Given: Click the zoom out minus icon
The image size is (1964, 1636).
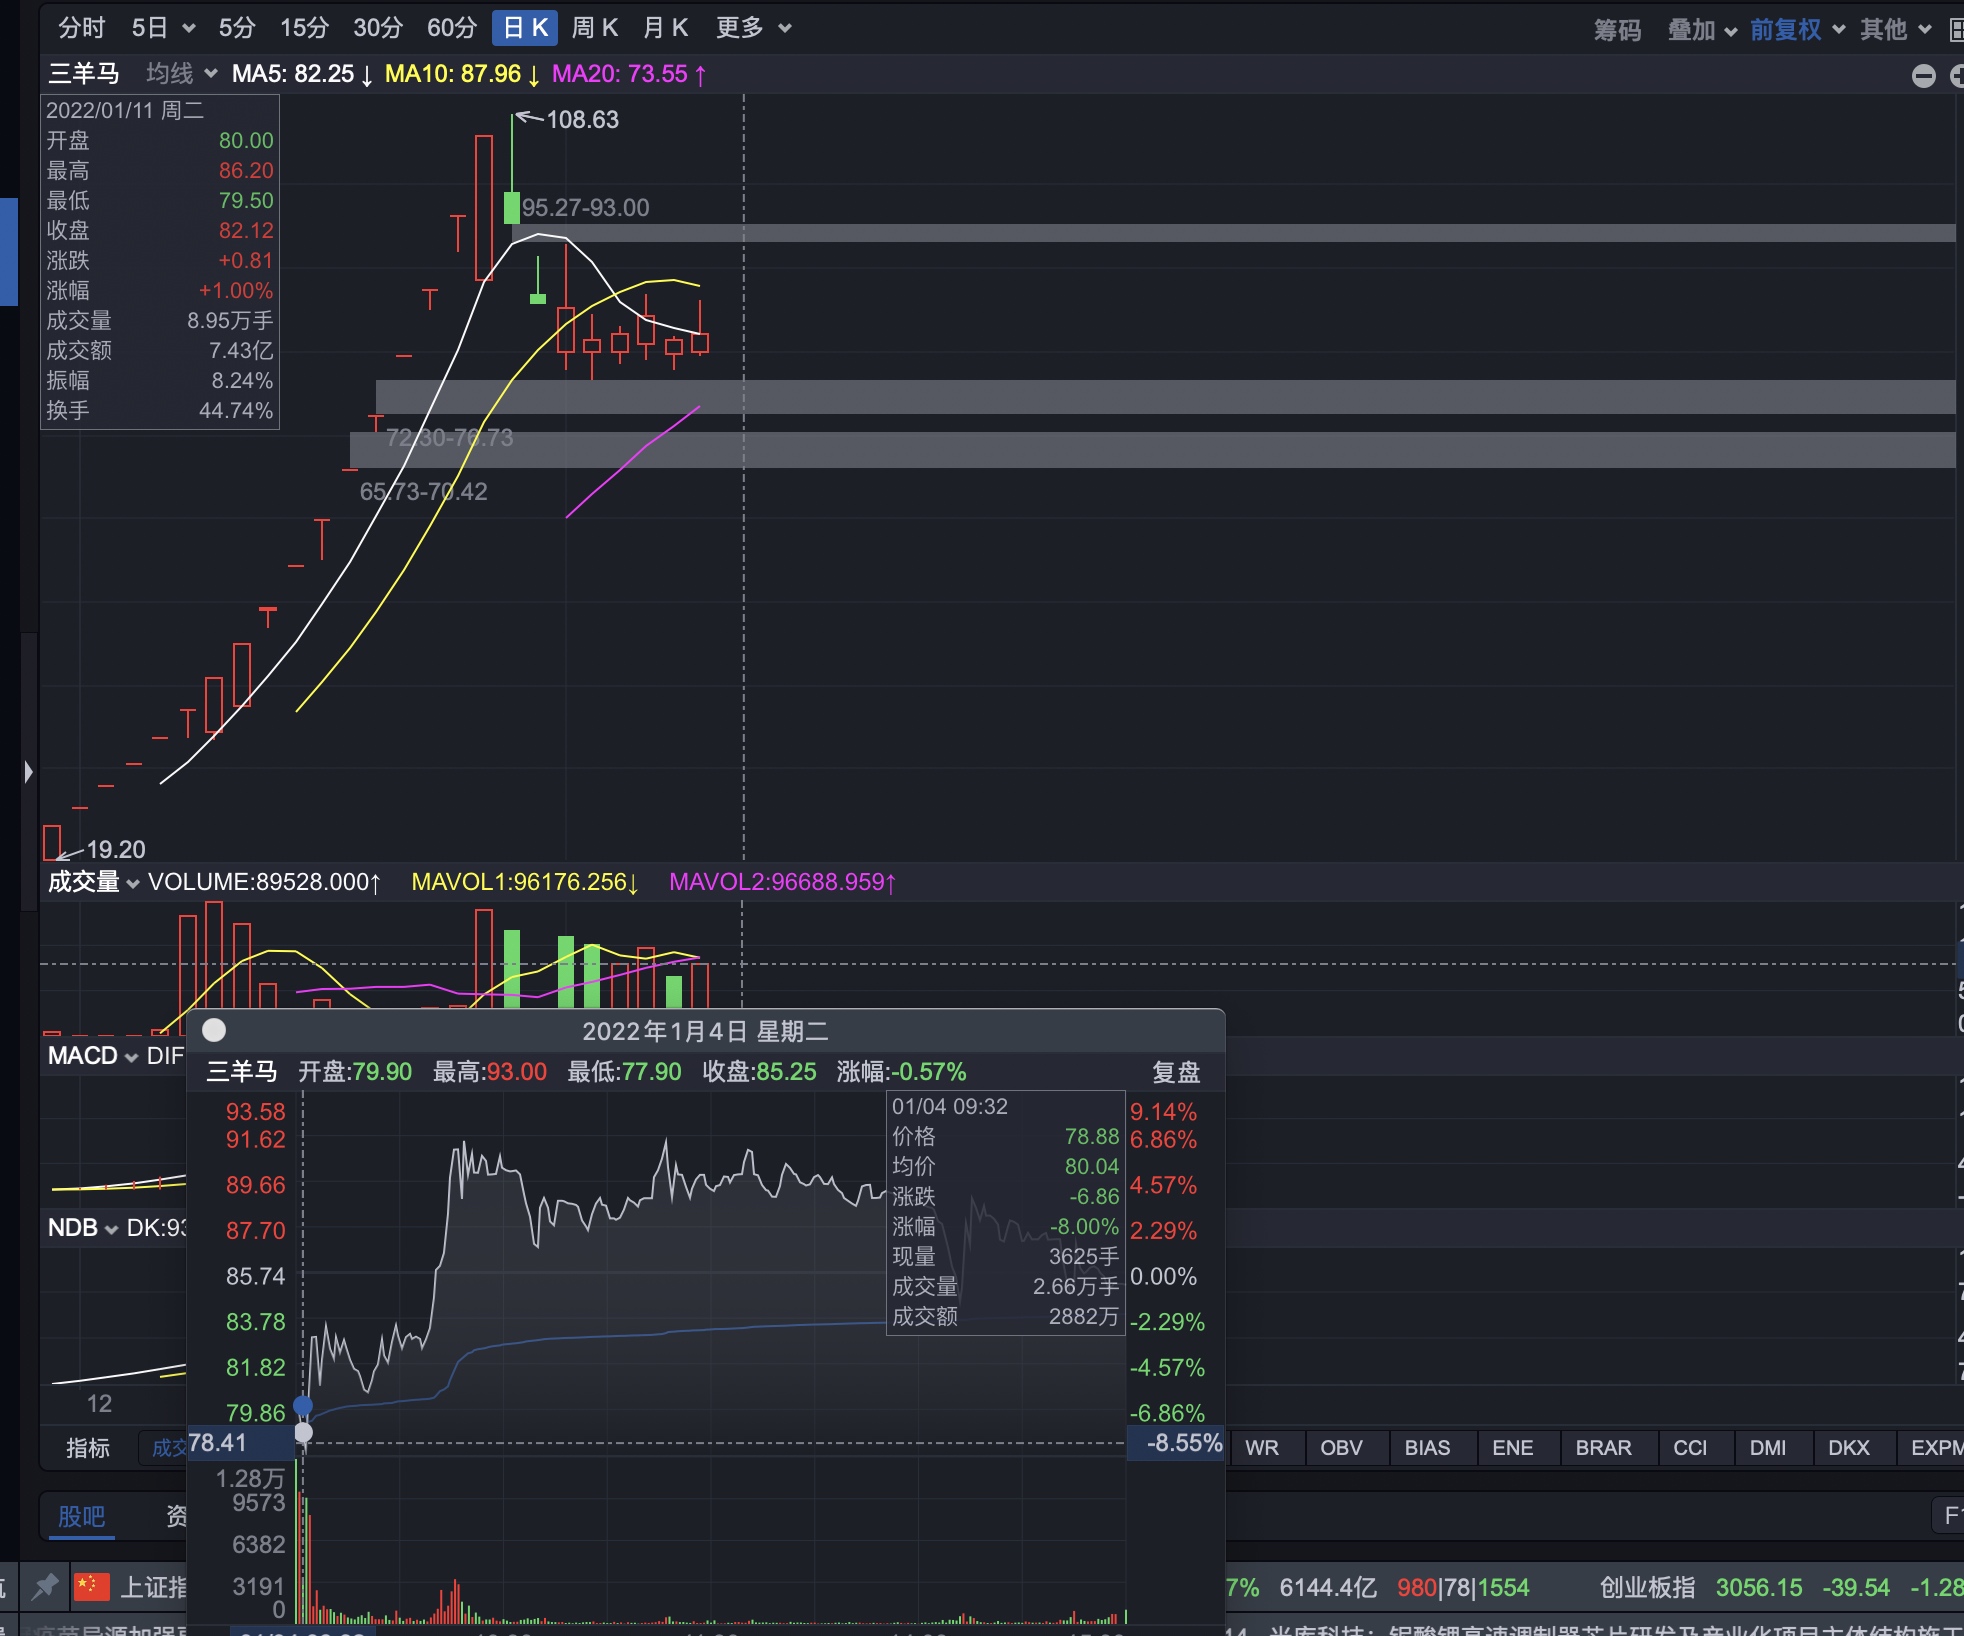Looking at the screenshot, I should tap(1923, 76).
